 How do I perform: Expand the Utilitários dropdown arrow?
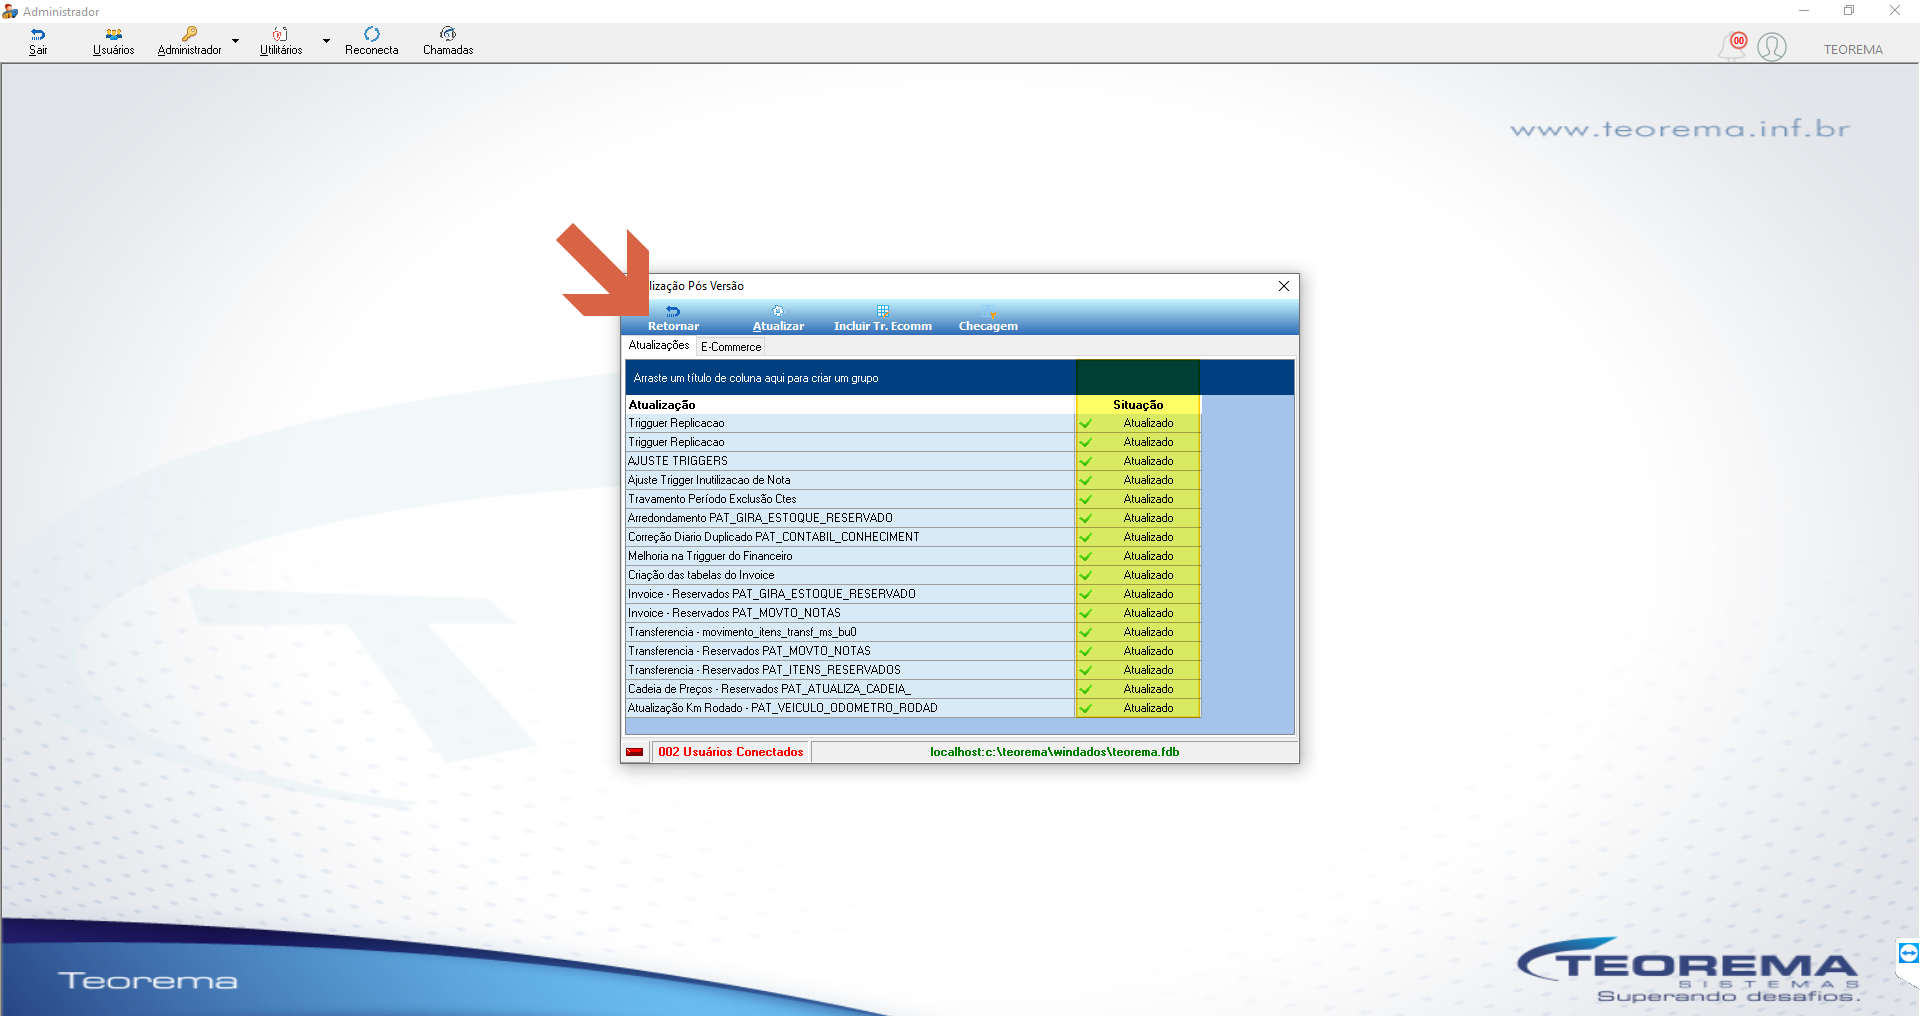[x=326, y=41]
